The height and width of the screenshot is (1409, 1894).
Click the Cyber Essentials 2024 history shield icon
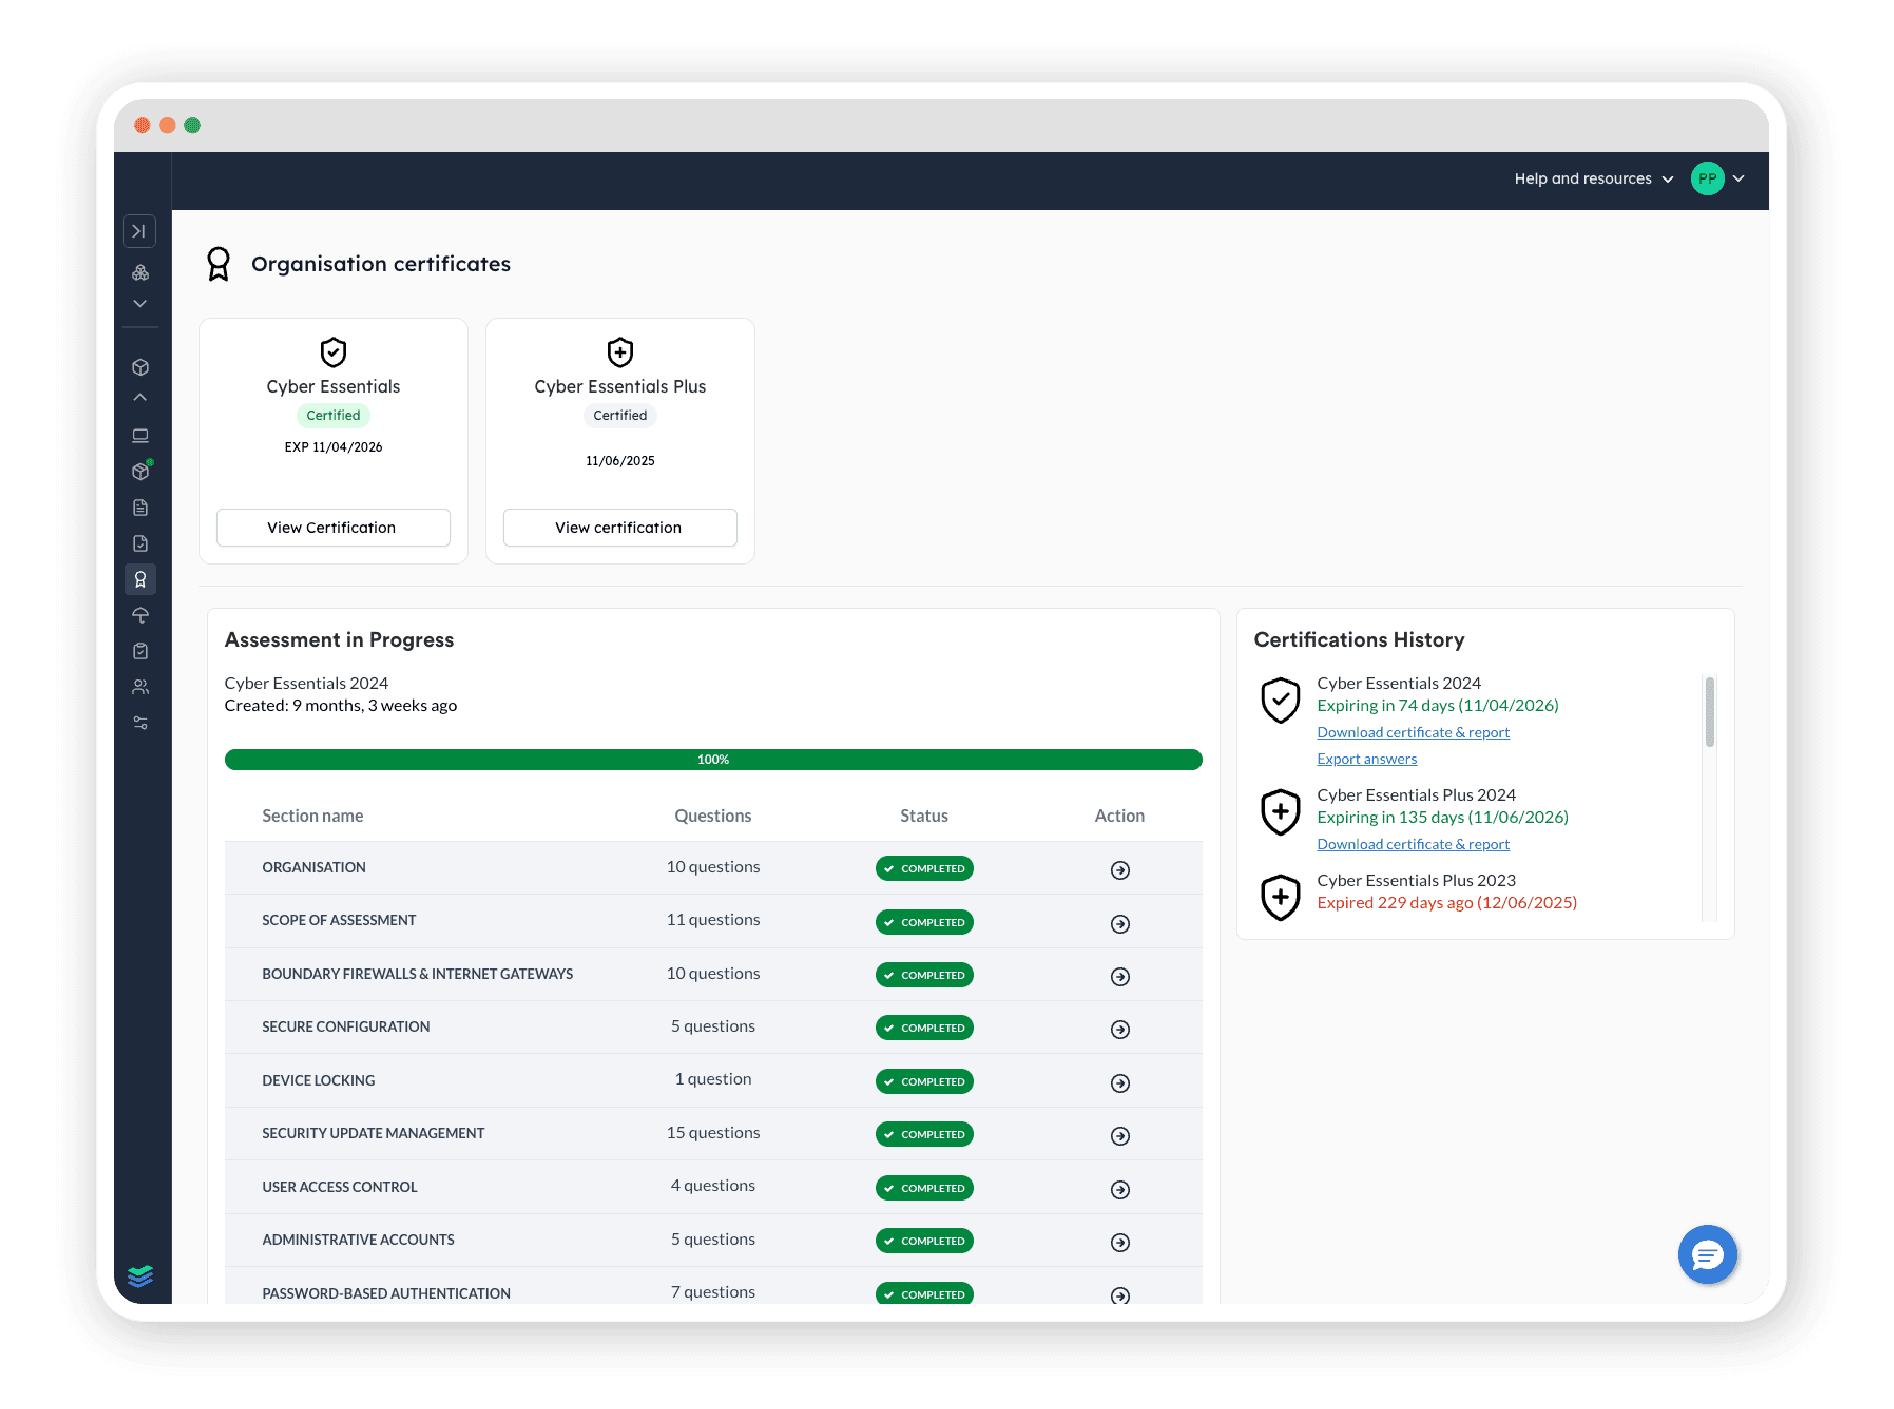click(x=1280, y=699)
